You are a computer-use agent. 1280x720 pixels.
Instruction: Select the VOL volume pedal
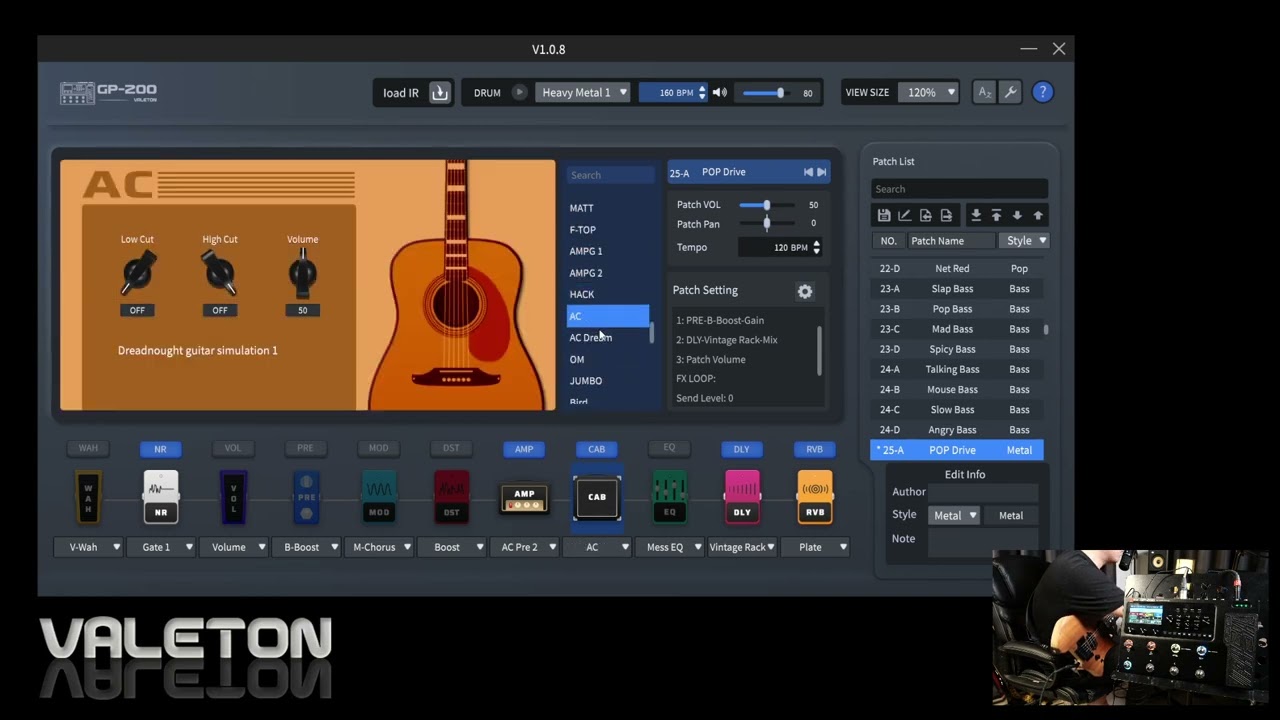coord(233,497)
